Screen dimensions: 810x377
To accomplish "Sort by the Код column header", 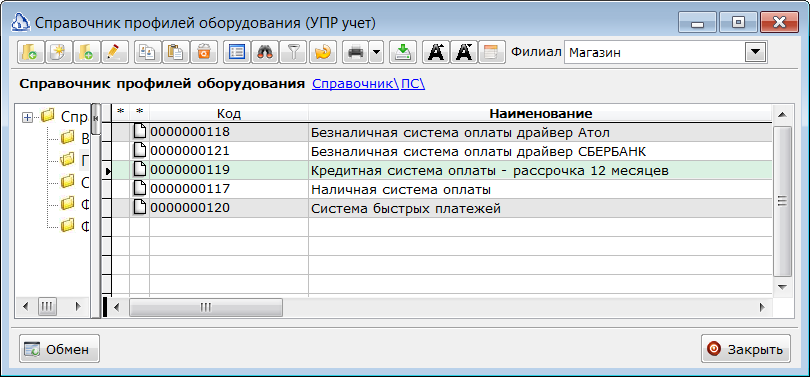I will [229, 113].
